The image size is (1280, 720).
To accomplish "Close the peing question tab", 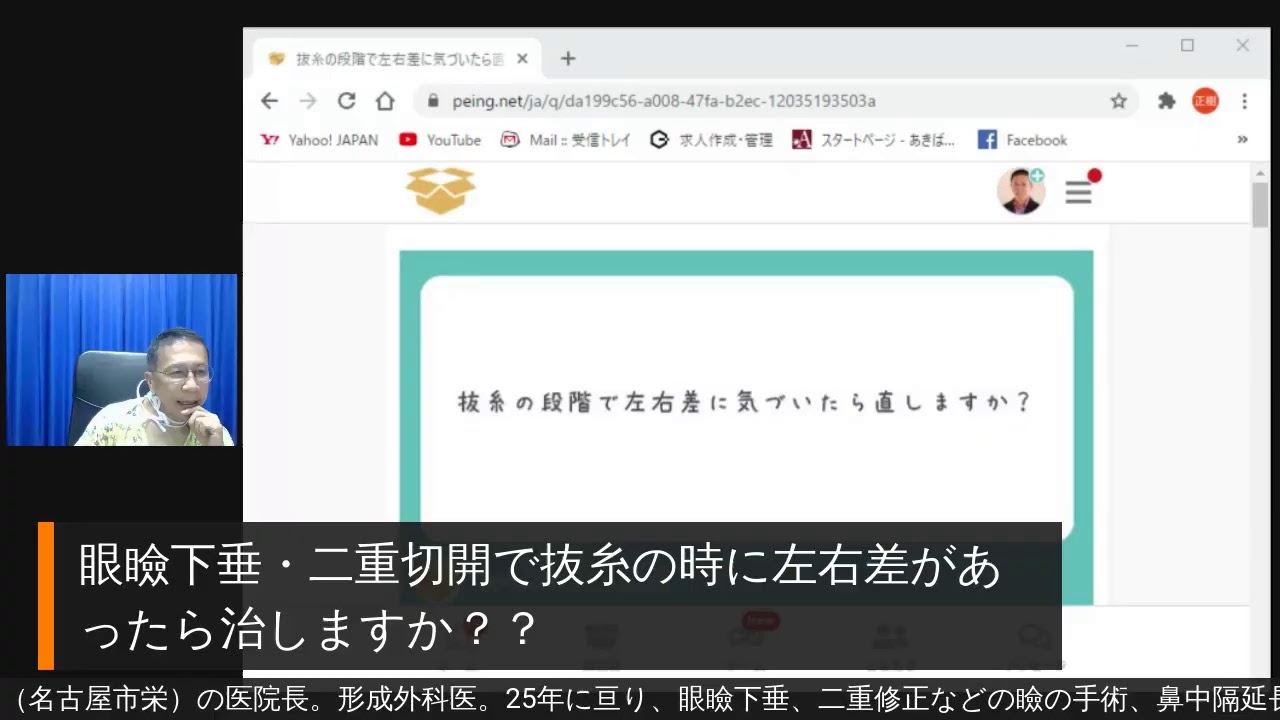I will click(522, 59).
